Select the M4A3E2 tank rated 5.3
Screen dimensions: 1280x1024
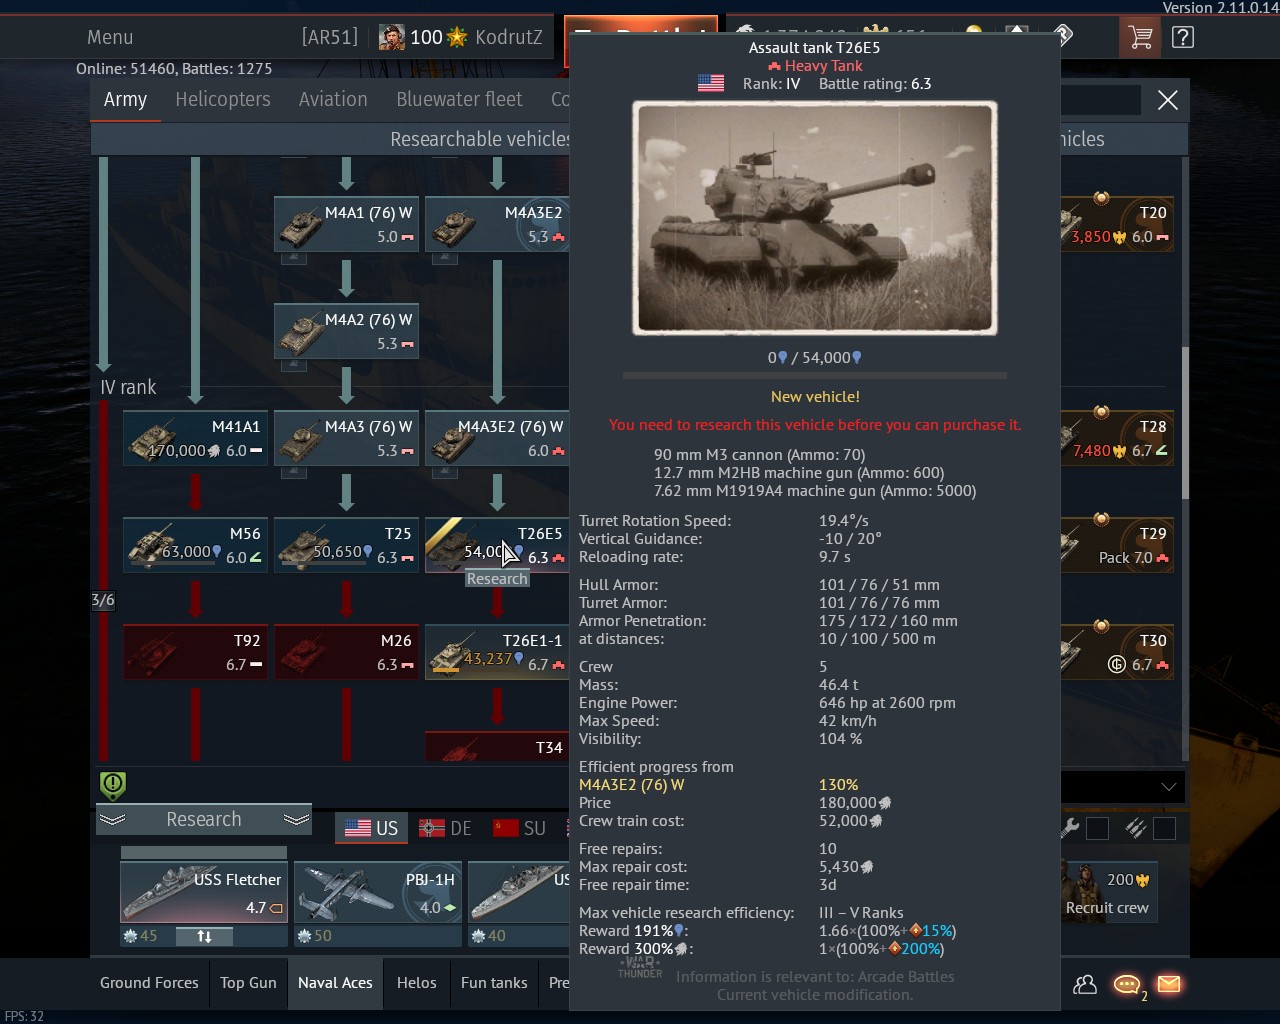tap(497, 224)
